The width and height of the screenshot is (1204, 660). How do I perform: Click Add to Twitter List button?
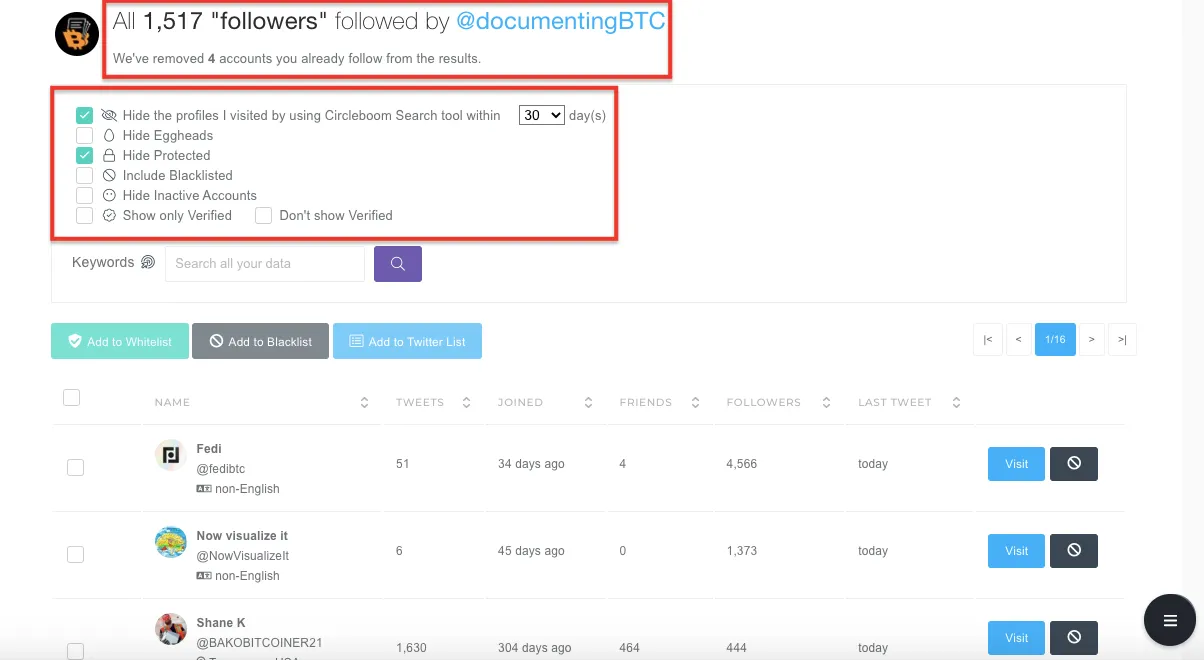click(x=407, y=341)
